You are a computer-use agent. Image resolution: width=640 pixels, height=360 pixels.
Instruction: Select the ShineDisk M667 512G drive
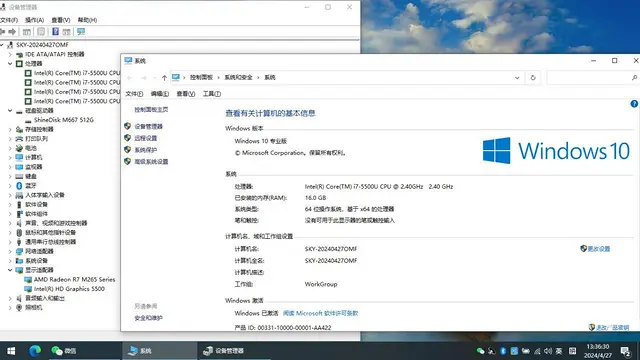(64, 120)
